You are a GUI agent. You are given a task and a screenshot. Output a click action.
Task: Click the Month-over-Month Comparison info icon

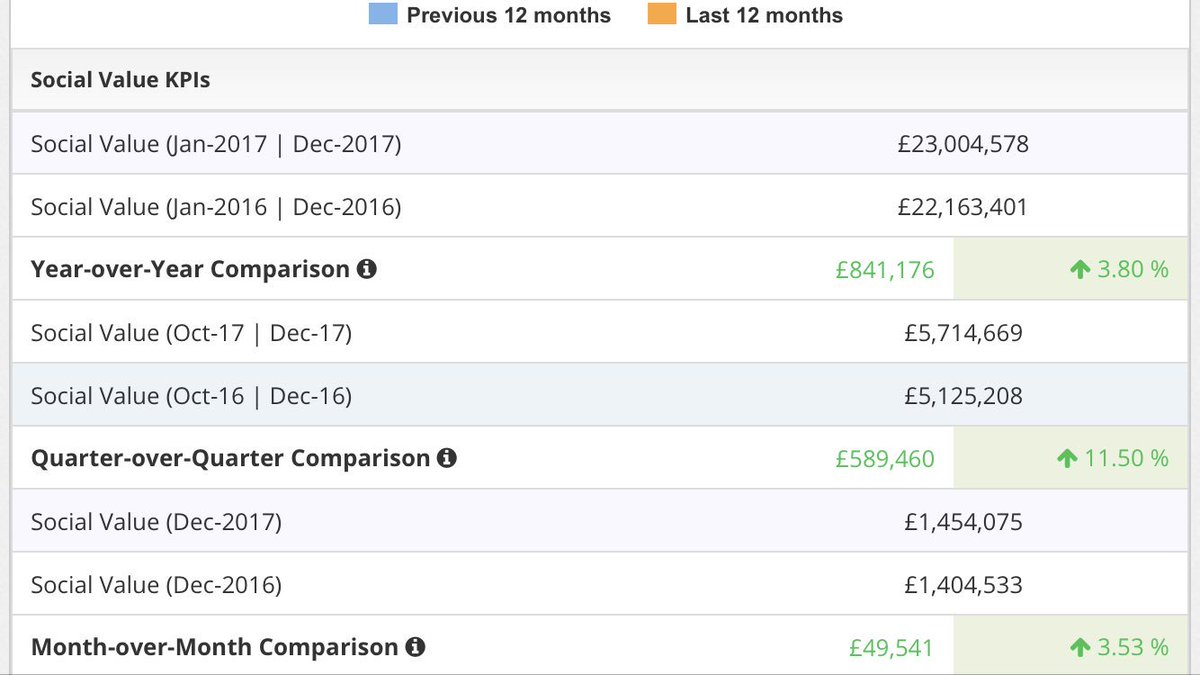[x=415, y=647]
